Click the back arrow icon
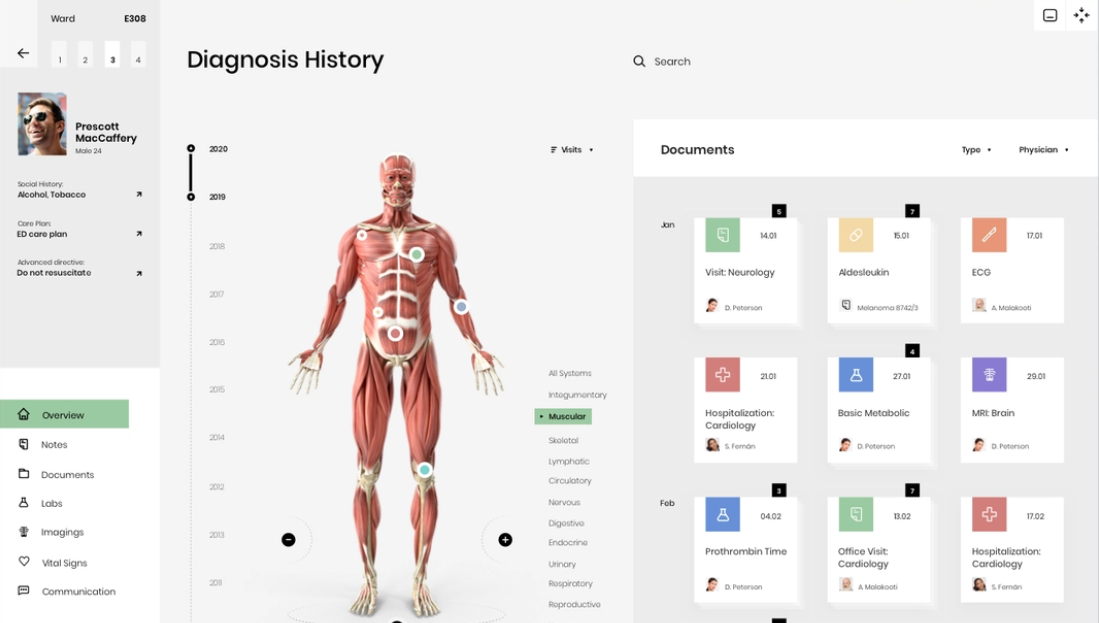Viewport: 1099px width, 623px height. coord(23,54)
